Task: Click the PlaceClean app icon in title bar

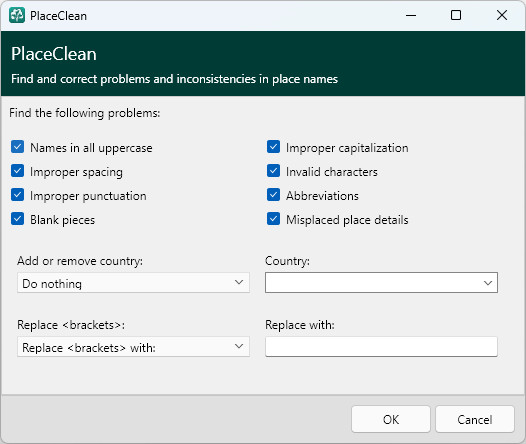Action: (x=17, y=15)
